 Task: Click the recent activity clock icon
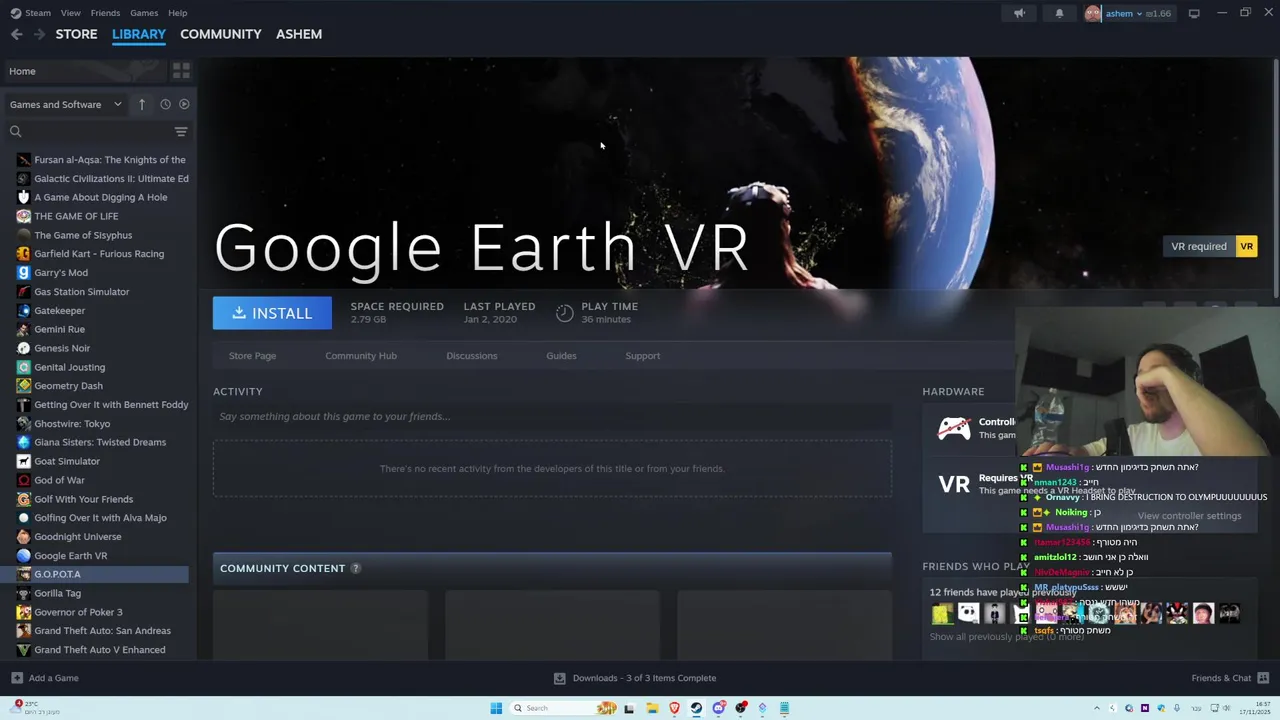point(165,104)
